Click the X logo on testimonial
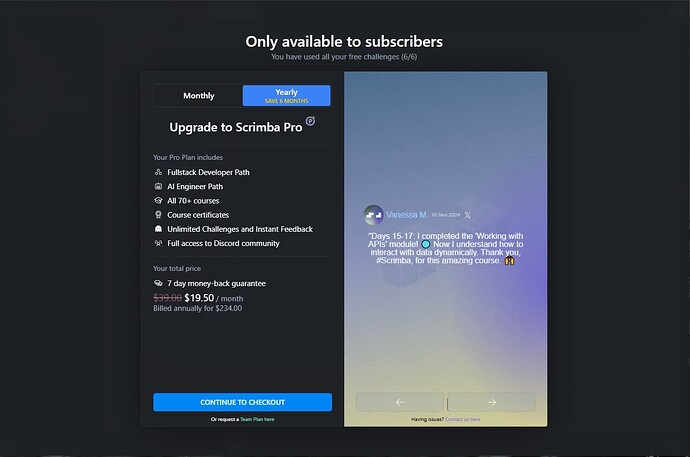The height and width of the screenshot is (457, 690). pos(467,215)
